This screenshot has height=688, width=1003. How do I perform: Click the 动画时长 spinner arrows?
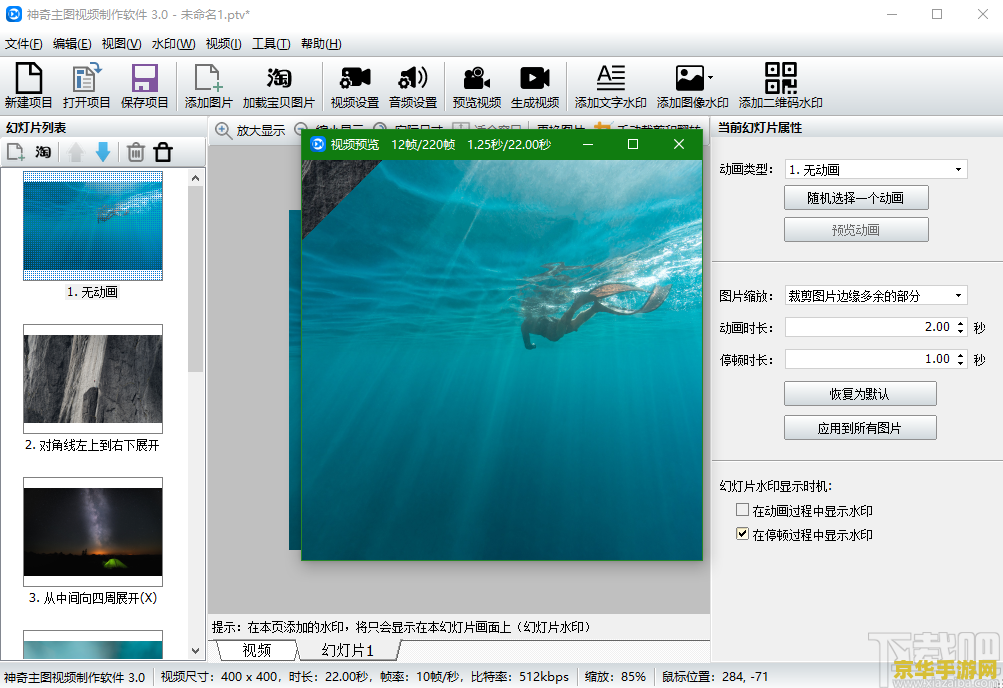click(960, 327)
